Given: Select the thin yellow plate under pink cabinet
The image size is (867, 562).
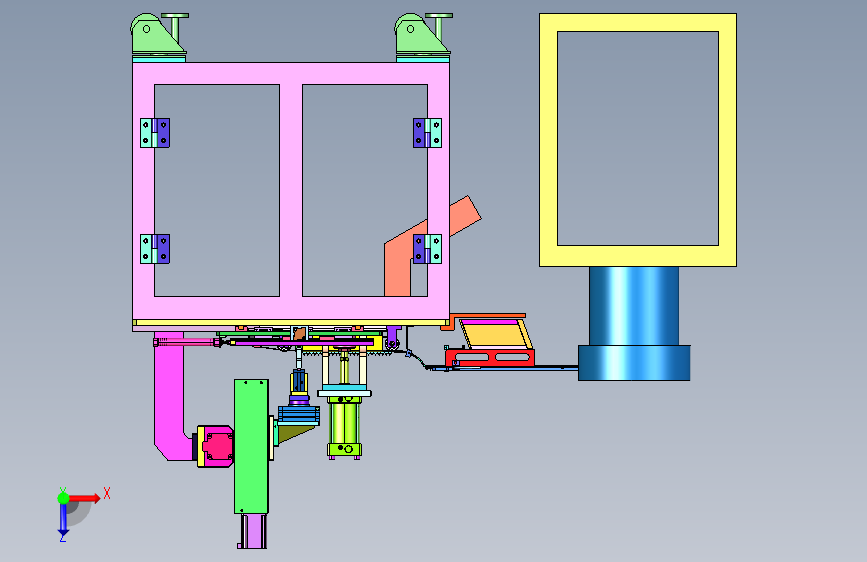Looking at the screenshot, I should pyautogui.click(x=291, y=322).
